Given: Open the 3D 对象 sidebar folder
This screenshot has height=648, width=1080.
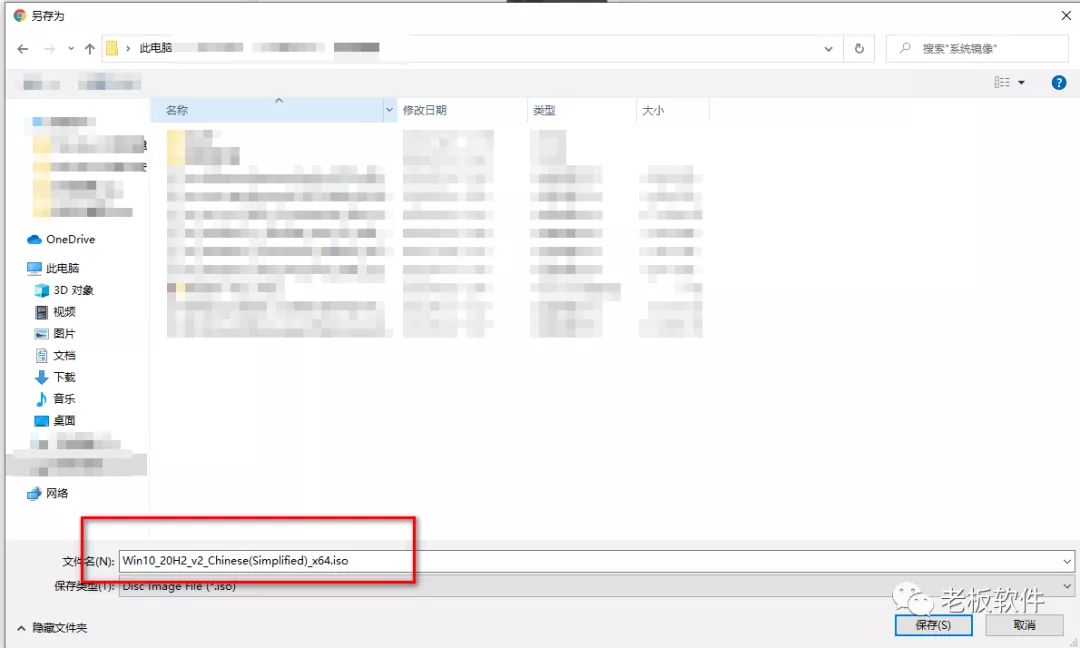Looking at the screenshot, I should (x=68, y=290).
